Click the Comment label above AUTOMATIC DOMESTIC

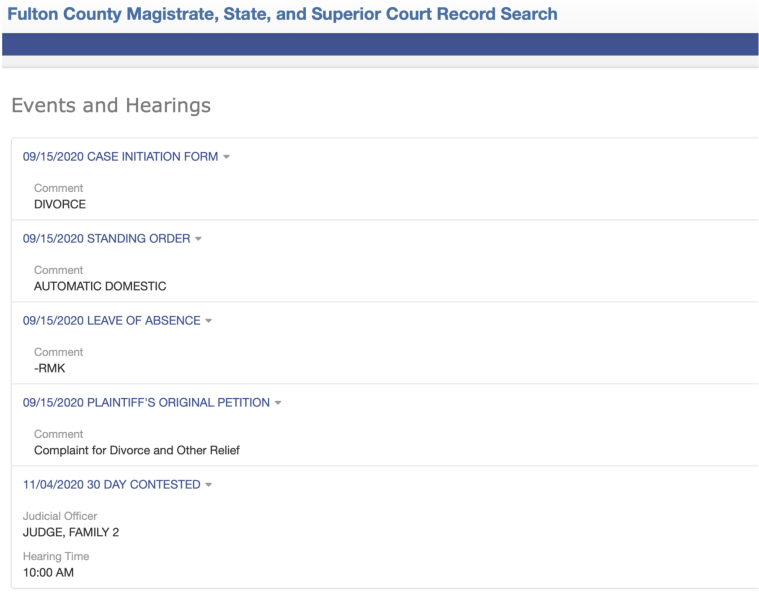pyautogui.click(x=58, y=270)
